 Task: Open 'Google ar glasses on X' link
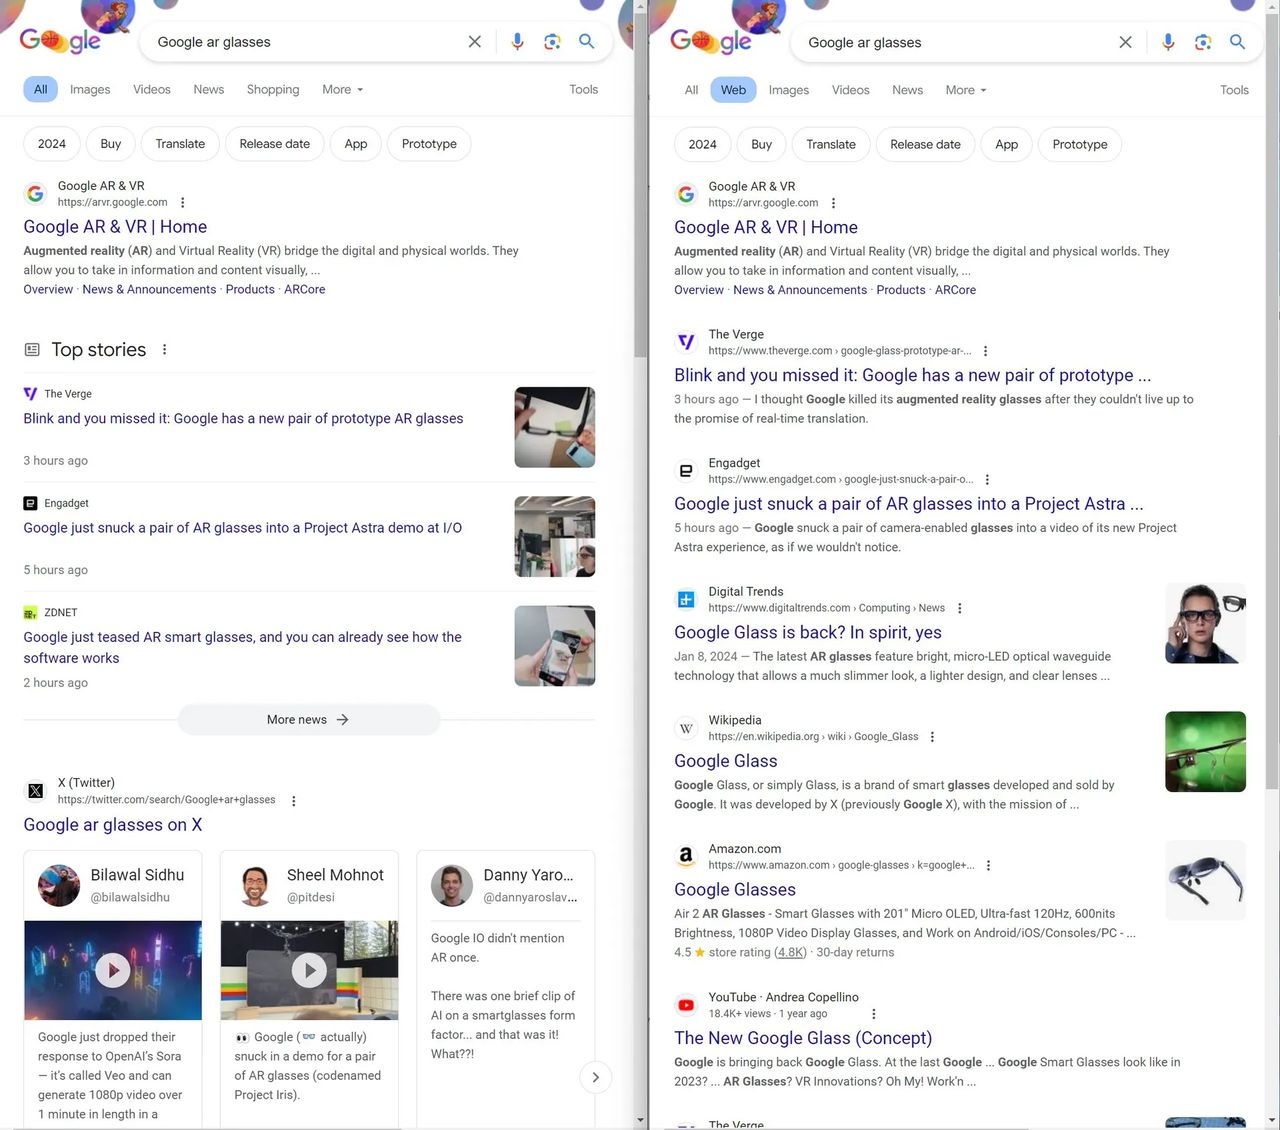point(113,825)
